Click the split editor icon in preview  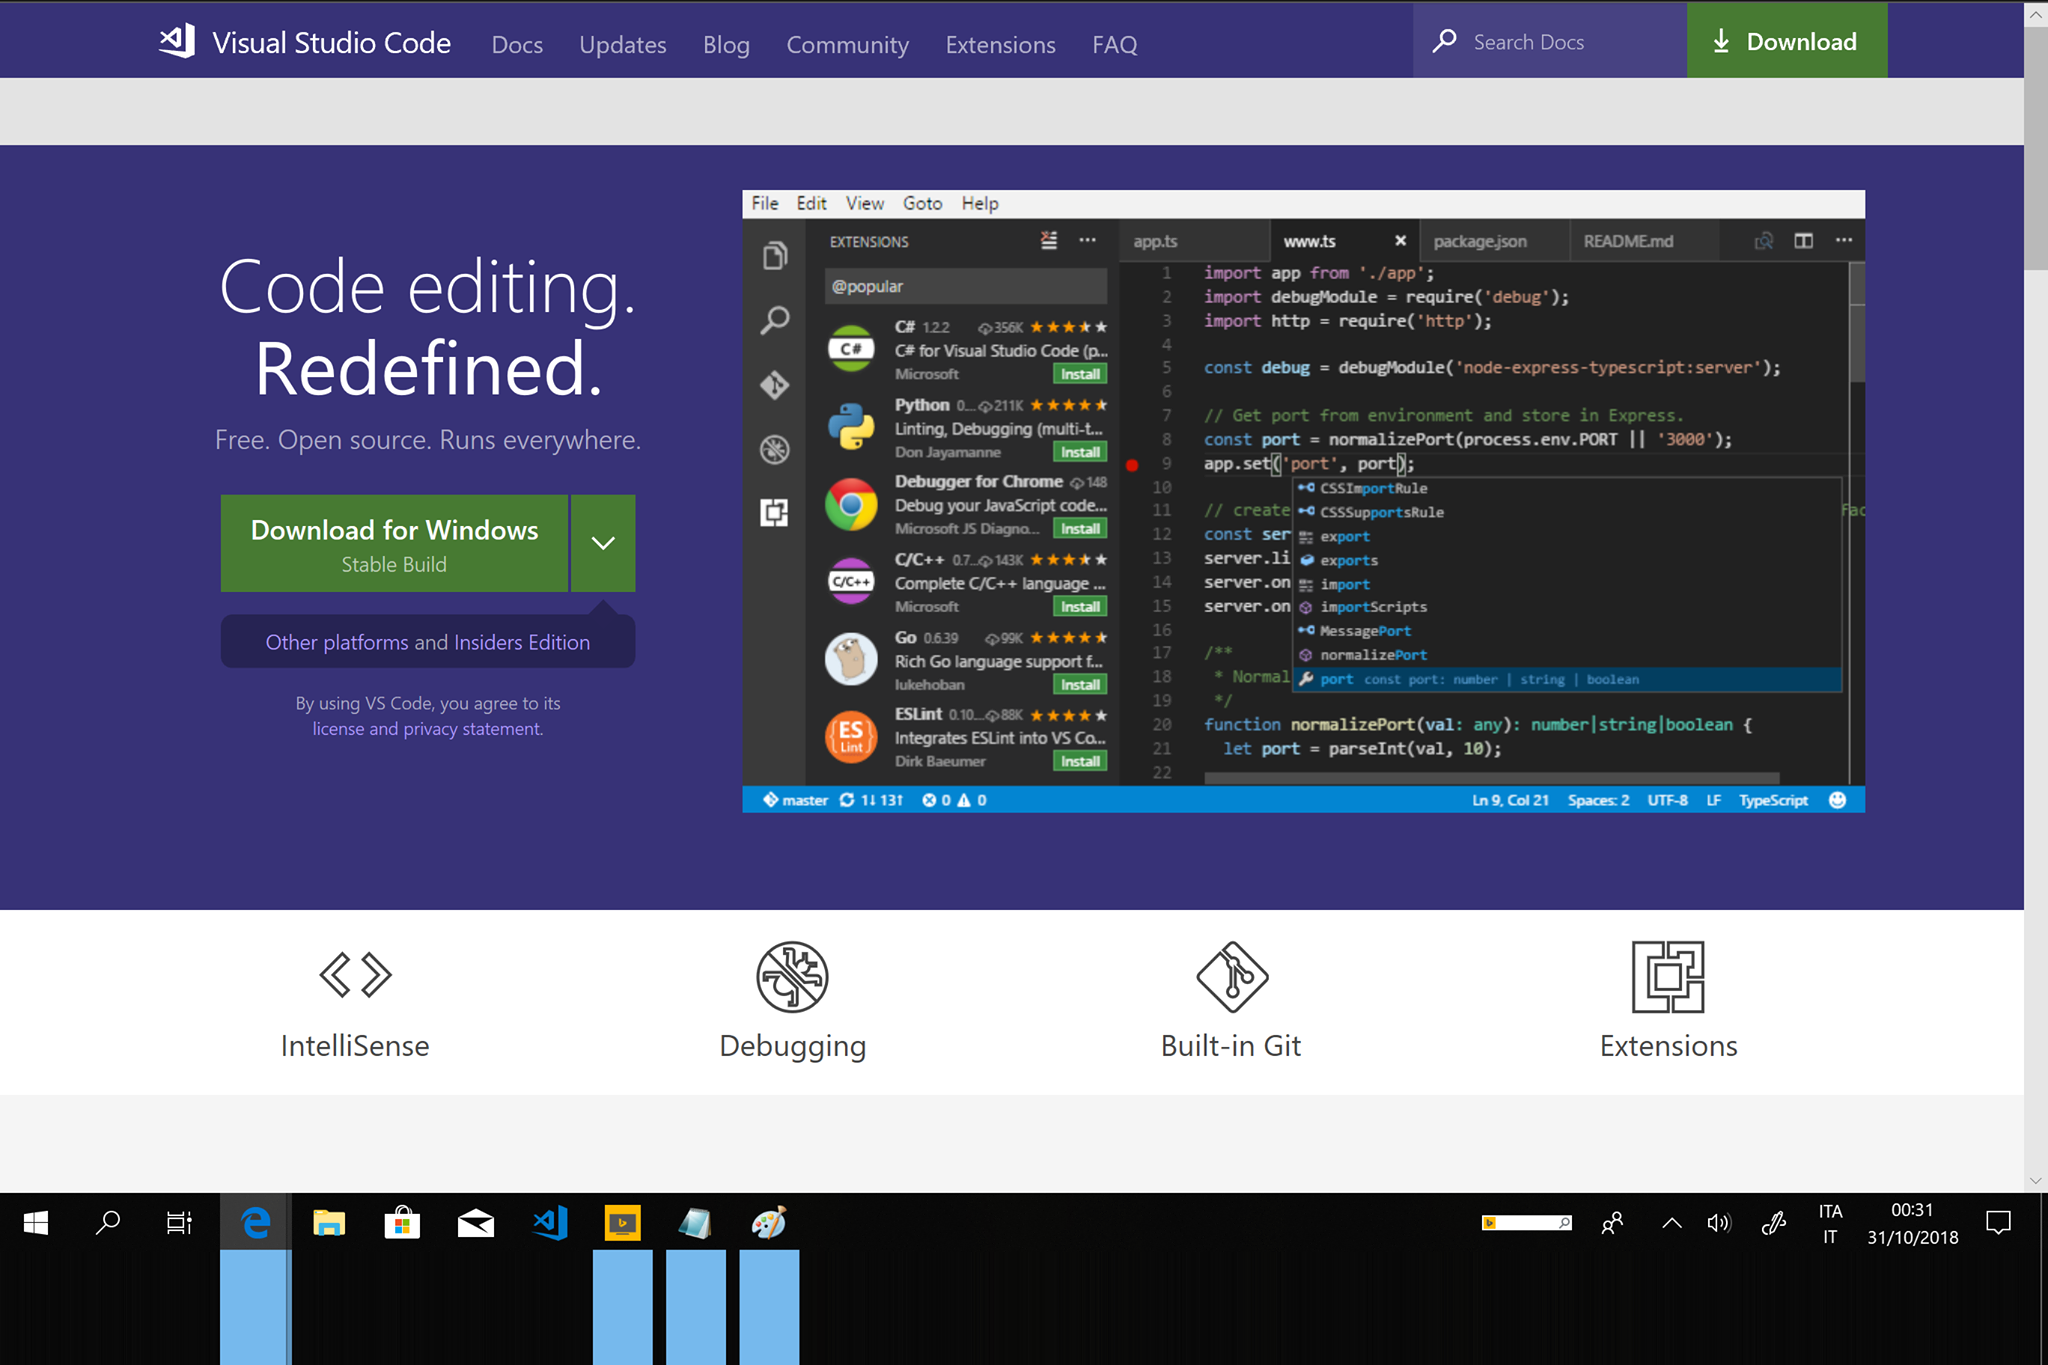coord(1803,241)
